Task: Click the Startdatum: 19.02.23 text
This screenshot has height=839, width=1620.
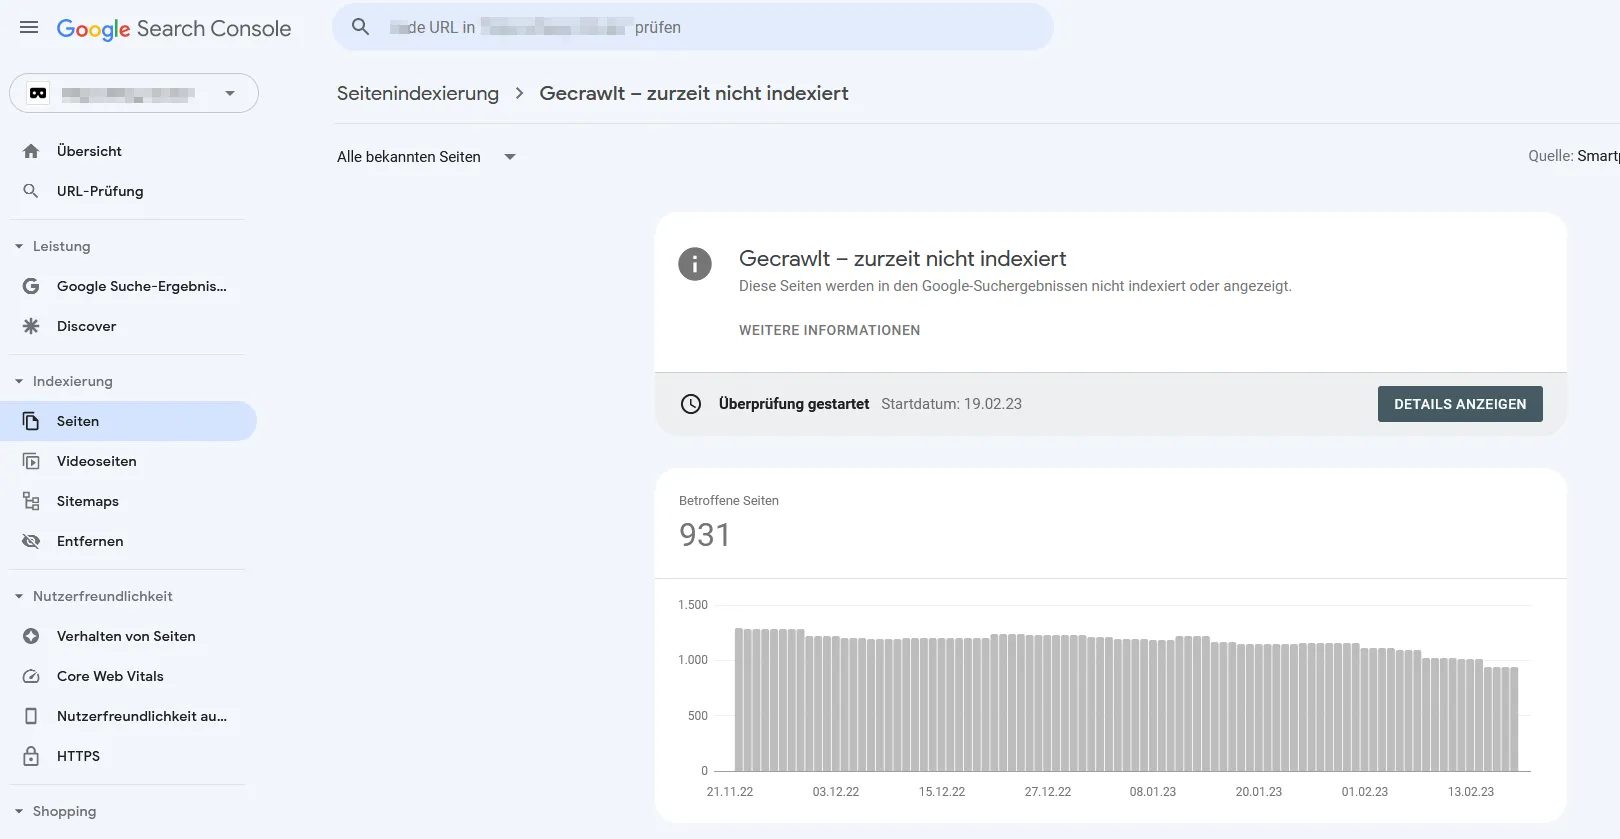Action: tap(951, 404)
